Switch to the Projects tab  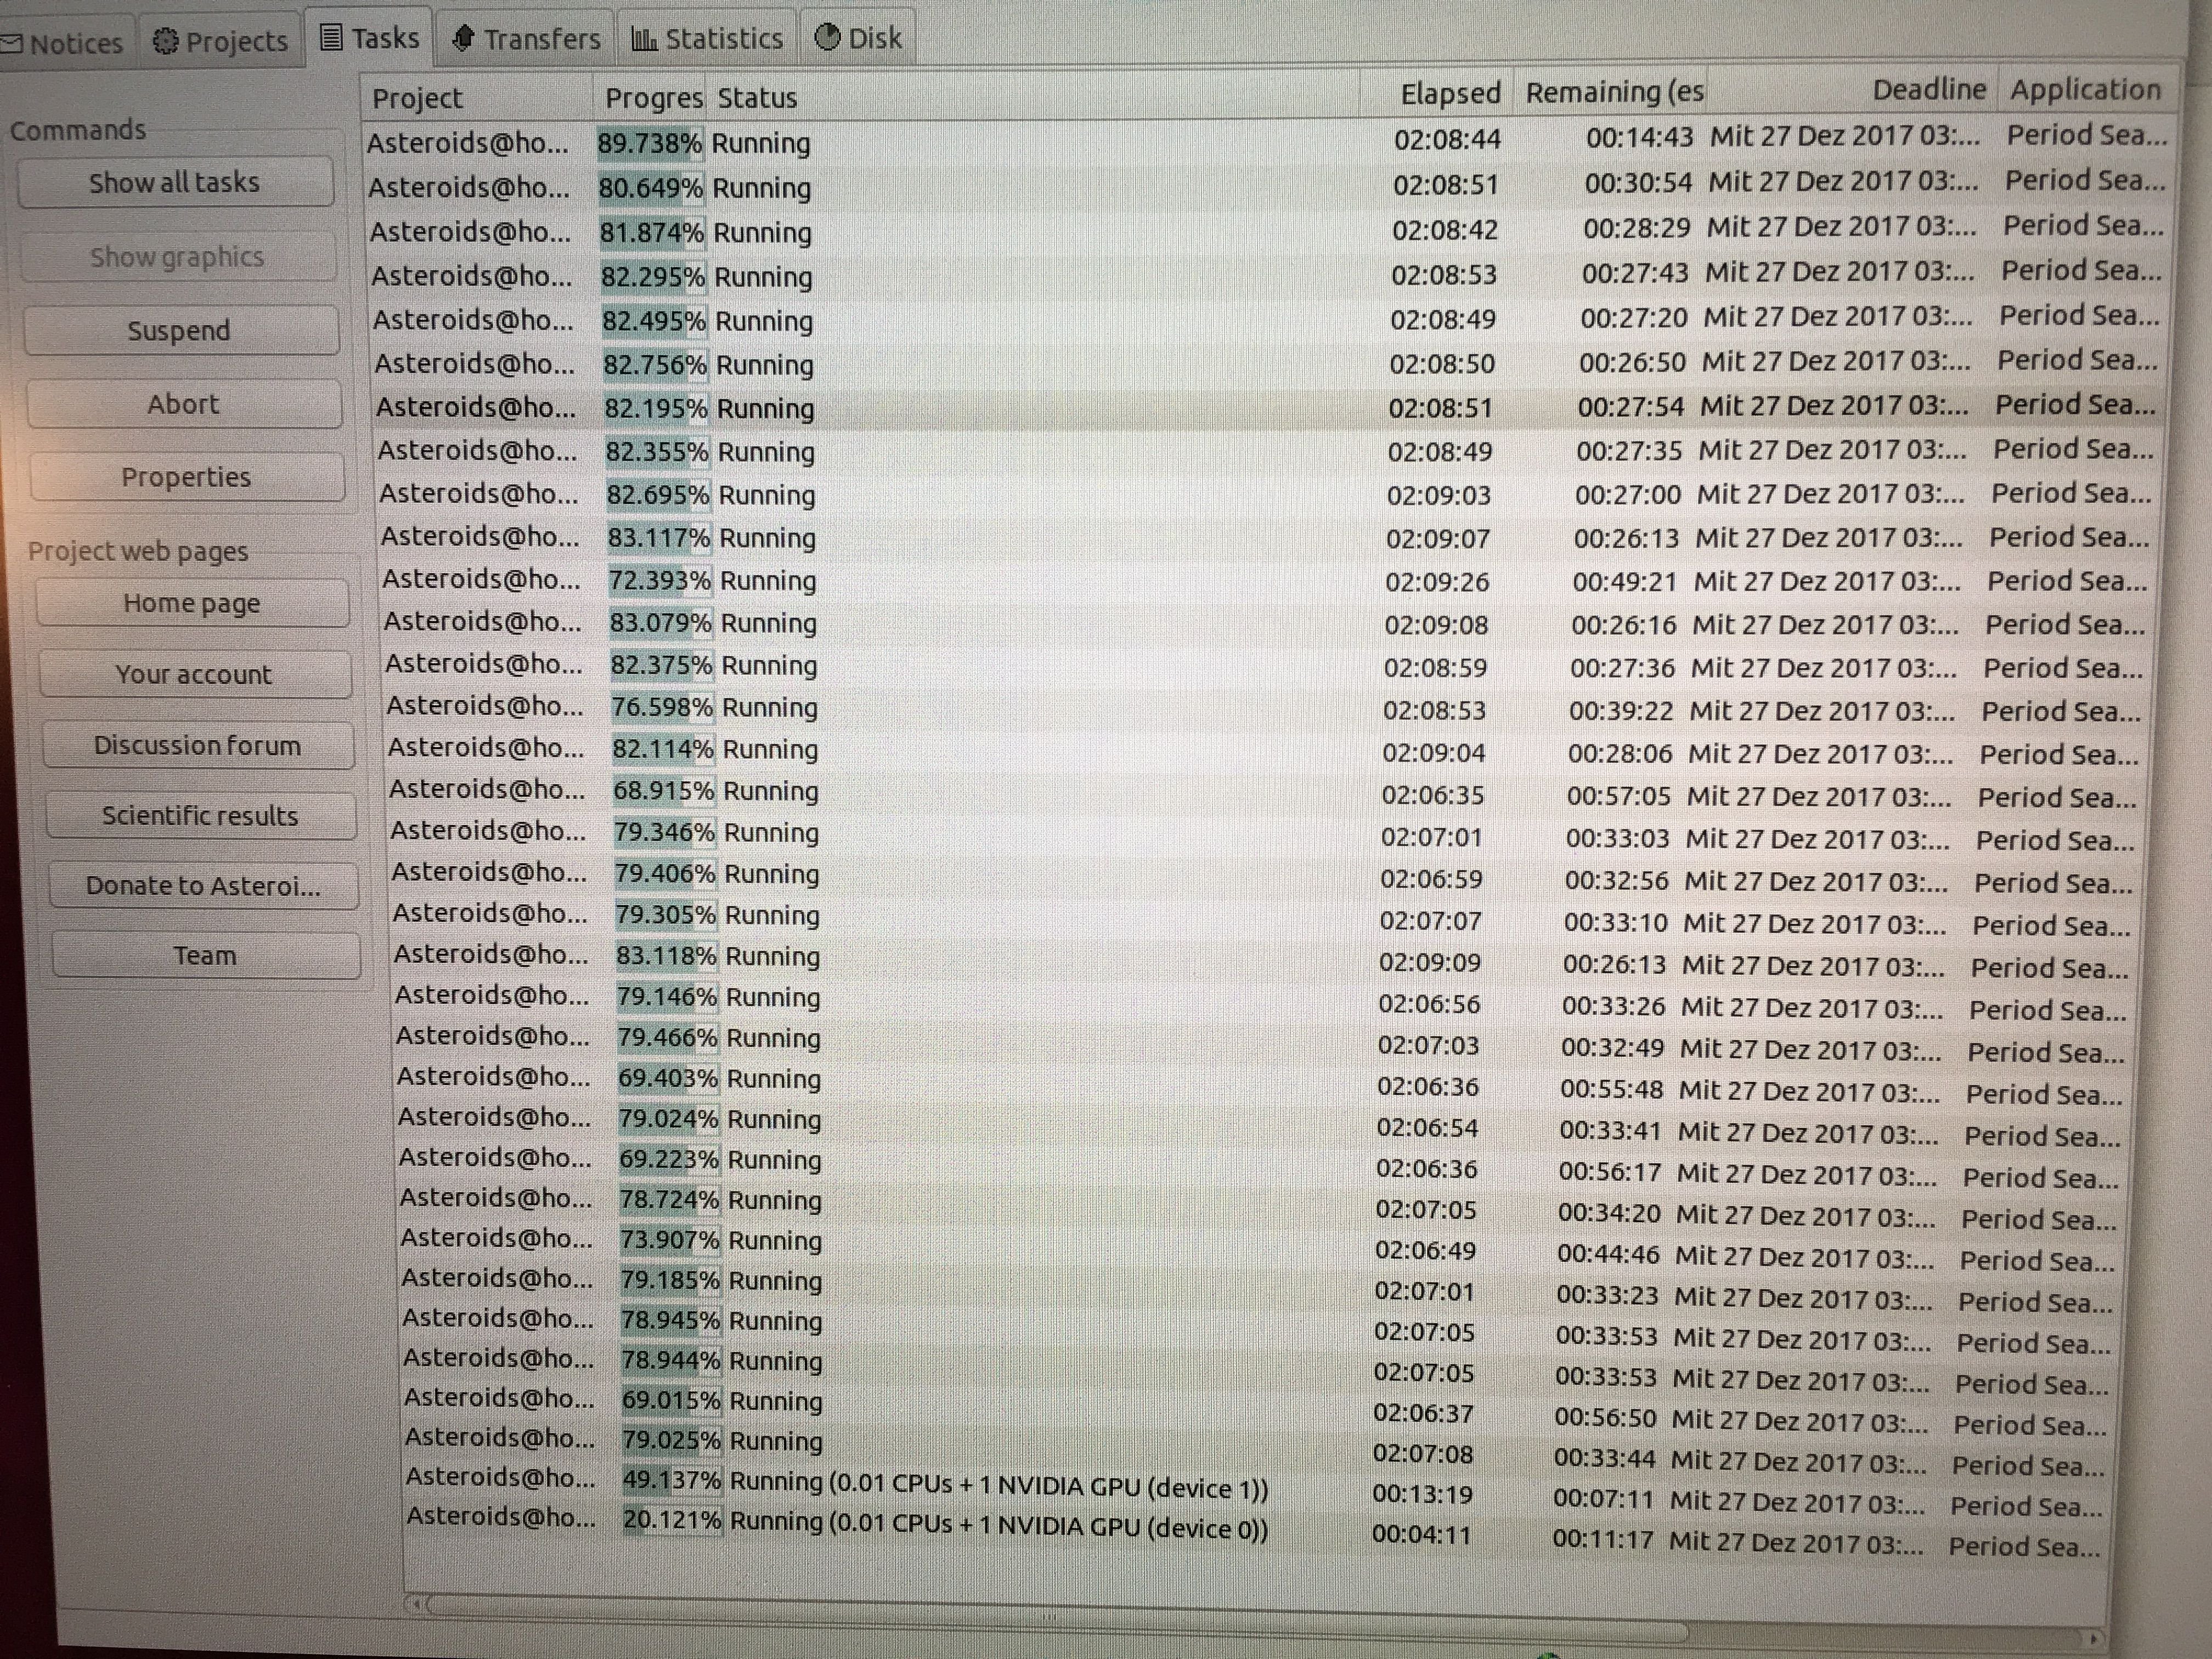220,41
